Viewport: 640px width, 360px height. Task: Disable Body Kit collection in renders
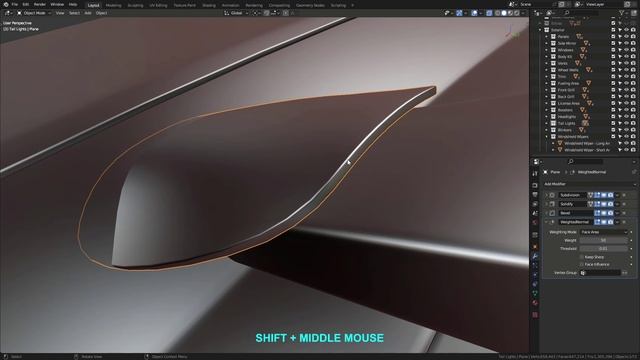pos(633,57)
